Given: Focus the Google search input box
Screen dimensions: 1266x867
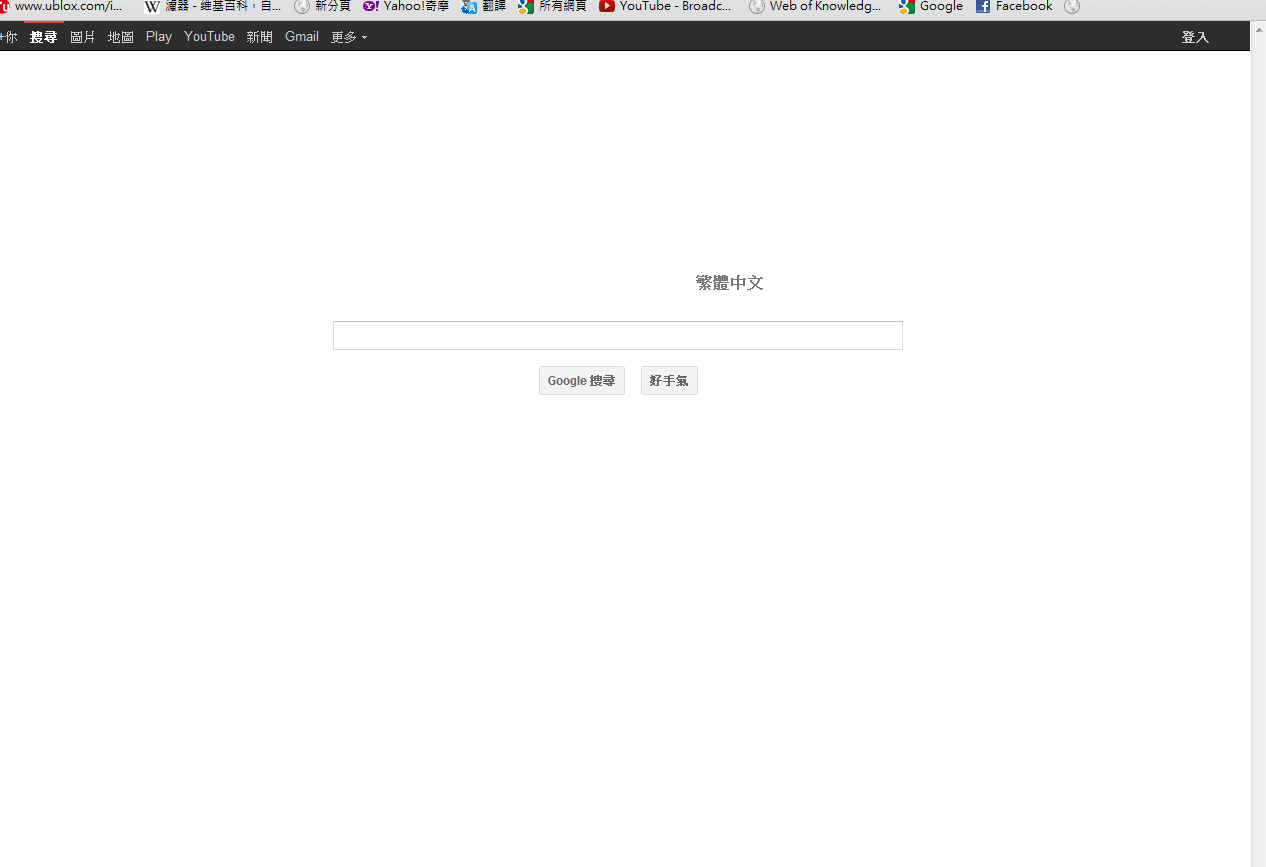Looking at the screenshot, I should tap(618, 335).
